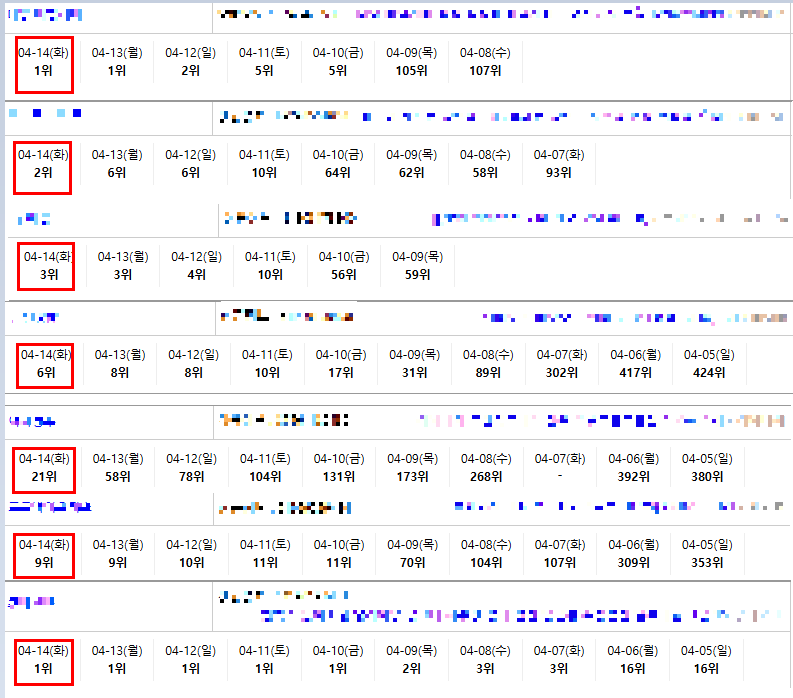Viewport: 793px width, 698px height.
Task: Select the 04-08(수) 89위 cell
Action: coord(488,364)
